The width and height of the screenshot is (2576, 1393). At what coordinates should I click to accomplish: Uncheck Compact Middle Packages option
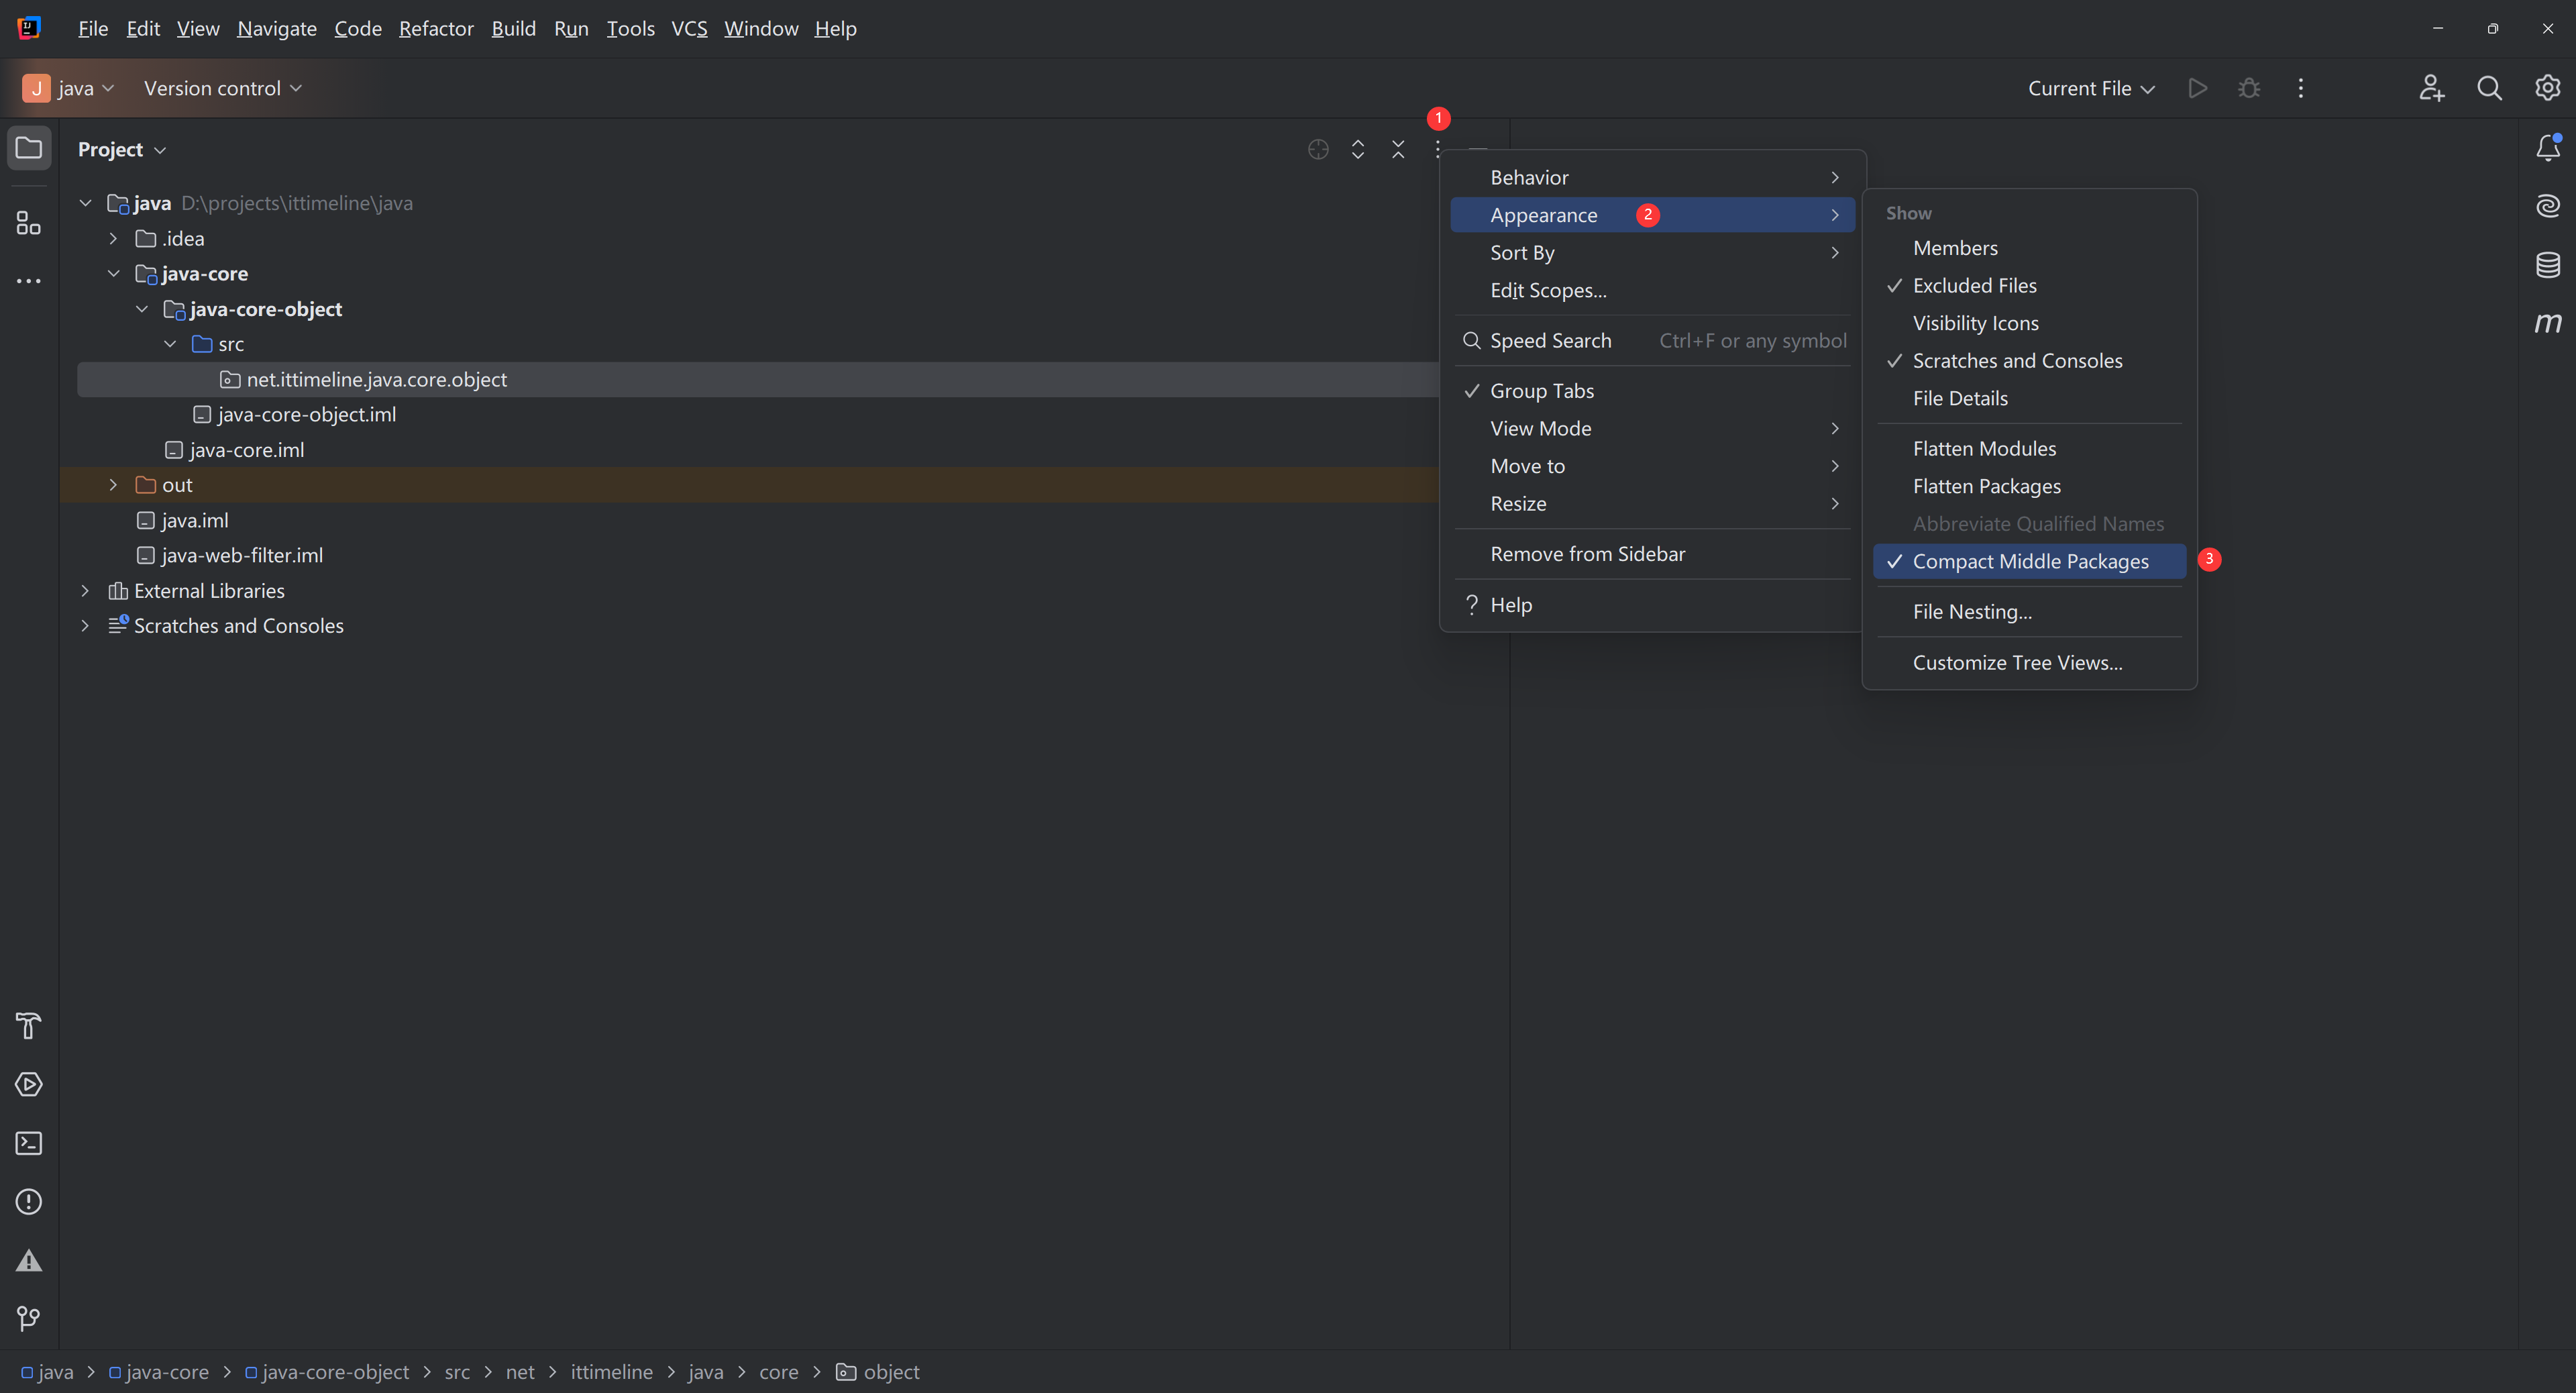[x=2029, y=562]
